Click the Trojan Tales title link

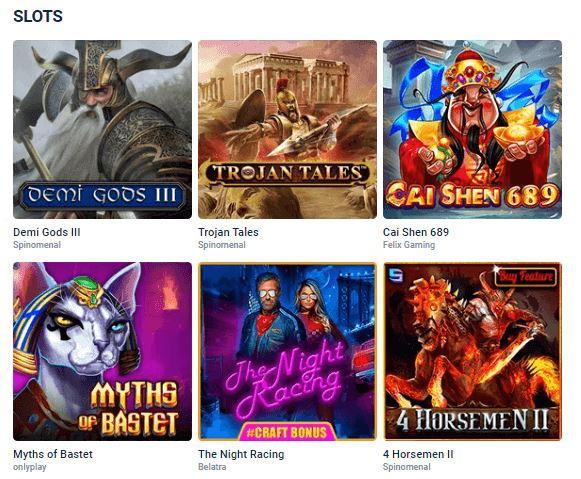(x=228, y=232)
